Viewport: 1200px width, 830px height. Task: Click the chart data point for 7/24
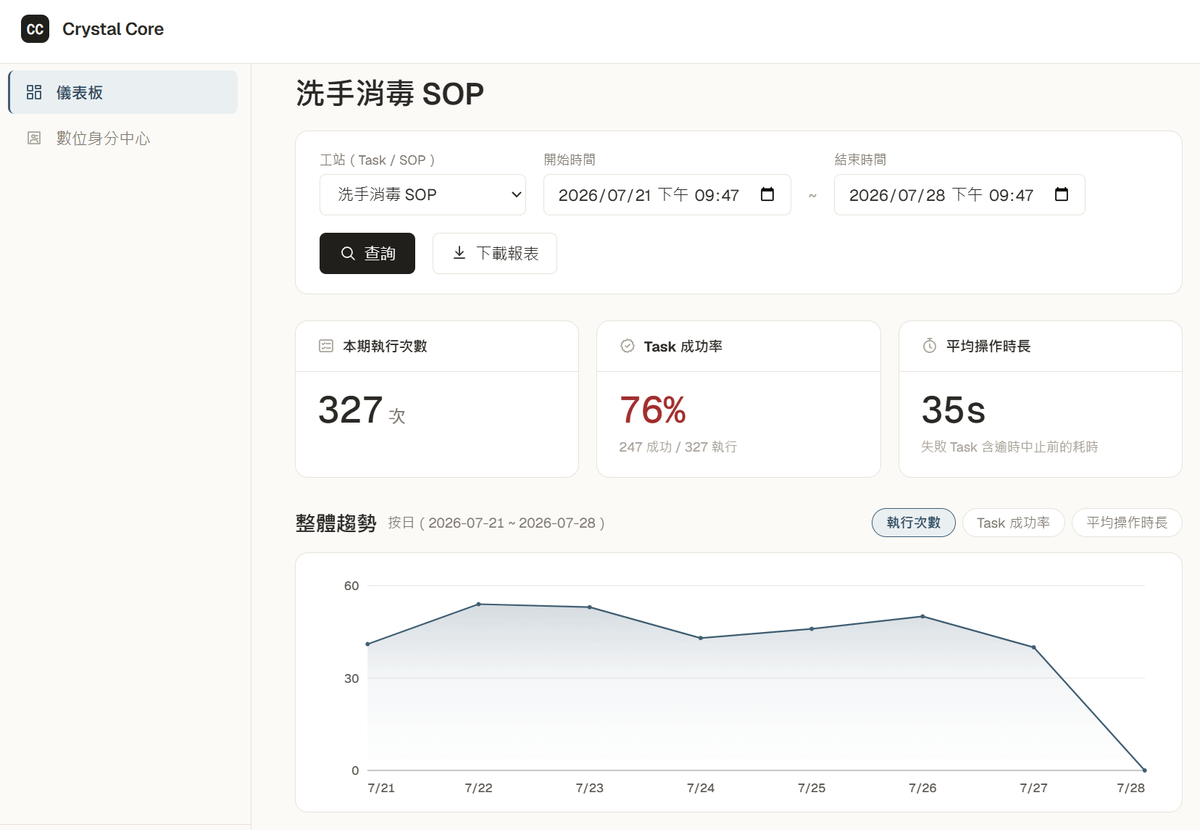coord(701,638)
